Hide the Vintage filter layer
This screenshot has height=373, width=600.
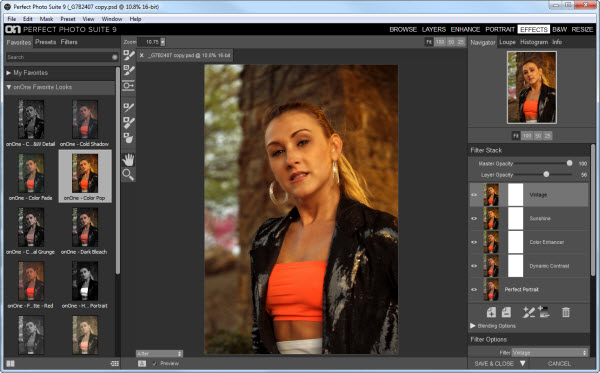tap(474, 195)
